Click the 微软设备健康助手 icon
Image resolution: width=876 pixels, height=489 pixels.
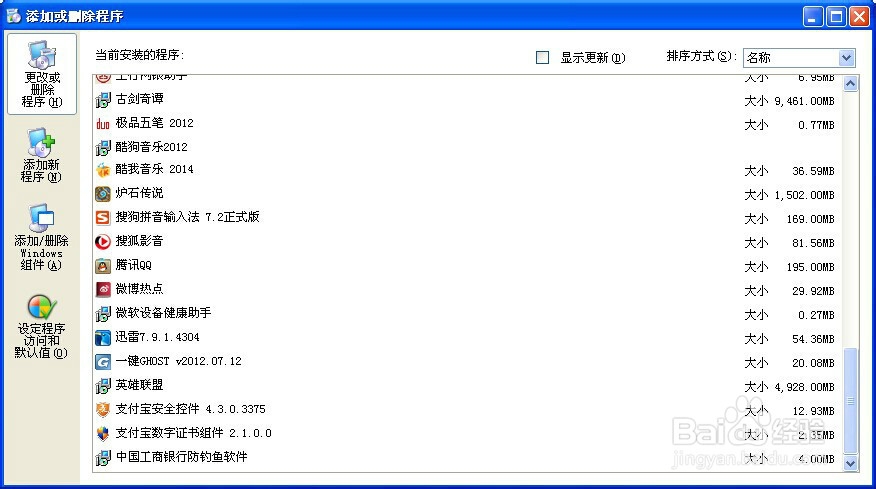[x=103, y=314]
